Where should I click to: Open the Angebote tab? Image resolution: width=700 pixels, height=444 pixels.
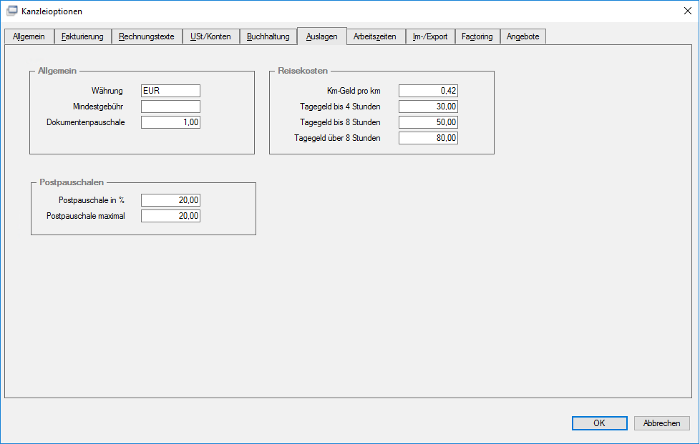pos(523,37)
